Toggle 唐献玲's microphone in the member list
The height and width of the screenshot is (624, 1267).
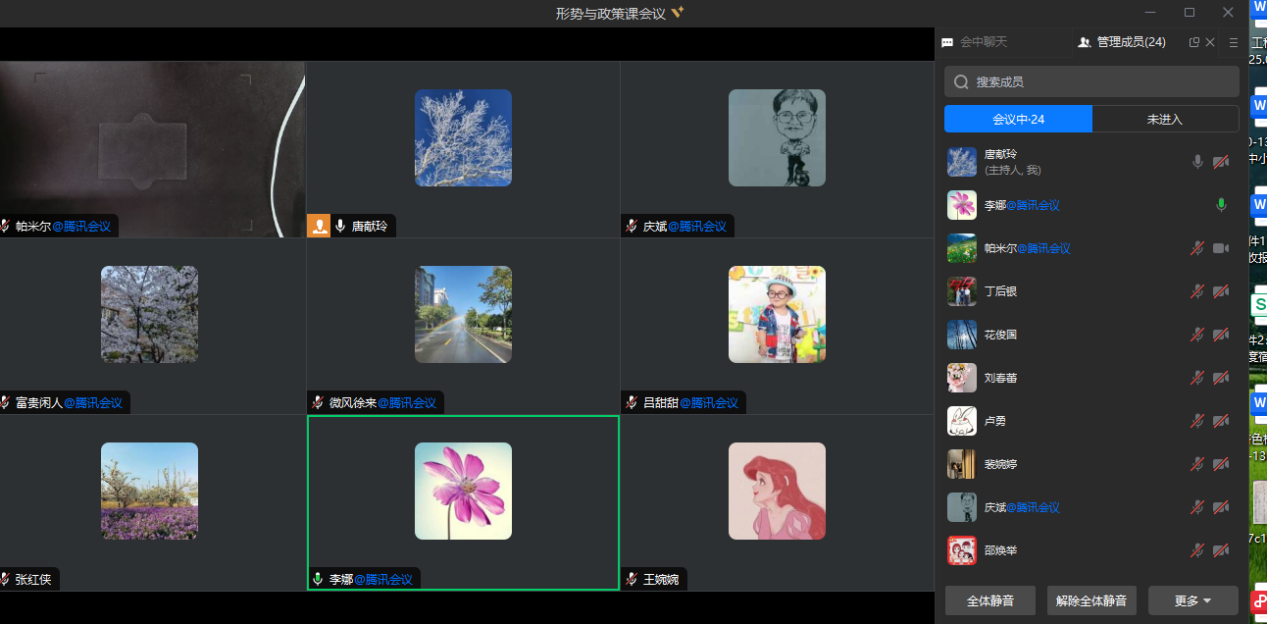tap(1197, 162)
